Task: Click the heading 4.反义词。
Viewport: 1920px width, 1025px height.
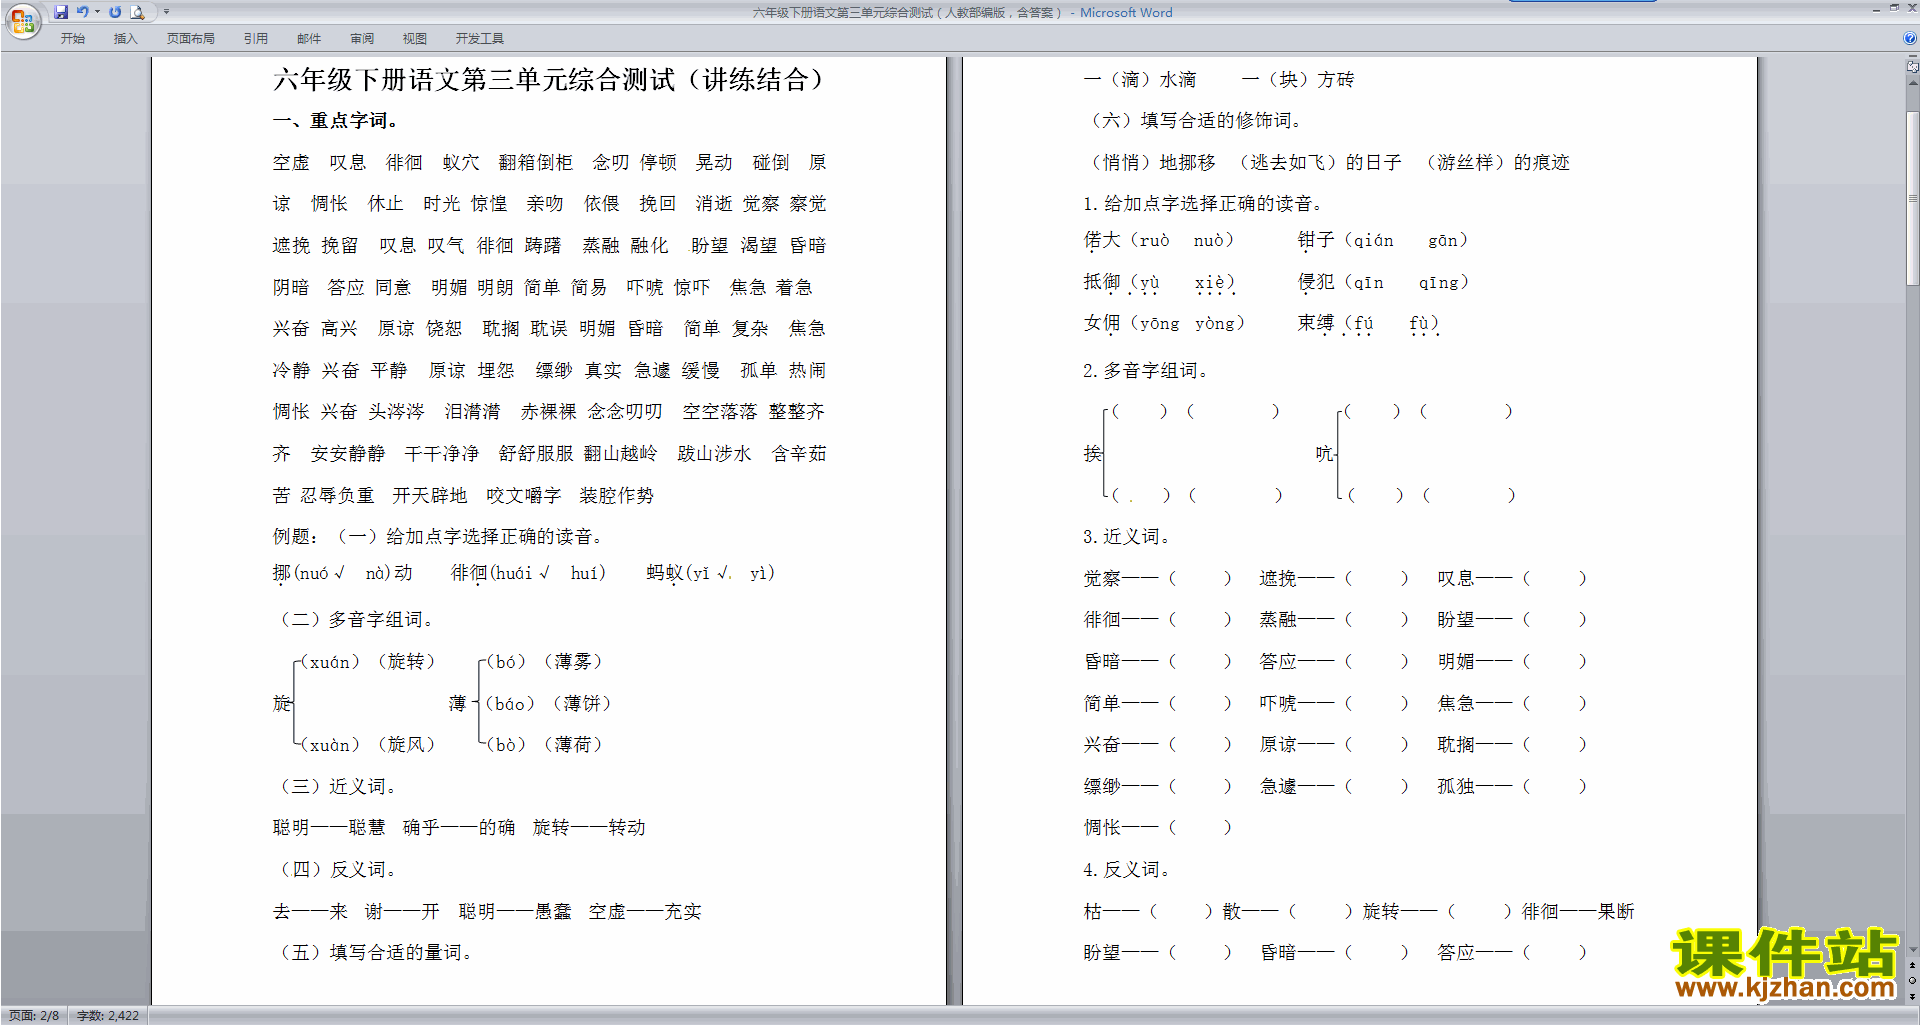Action: click(1128, 870)
